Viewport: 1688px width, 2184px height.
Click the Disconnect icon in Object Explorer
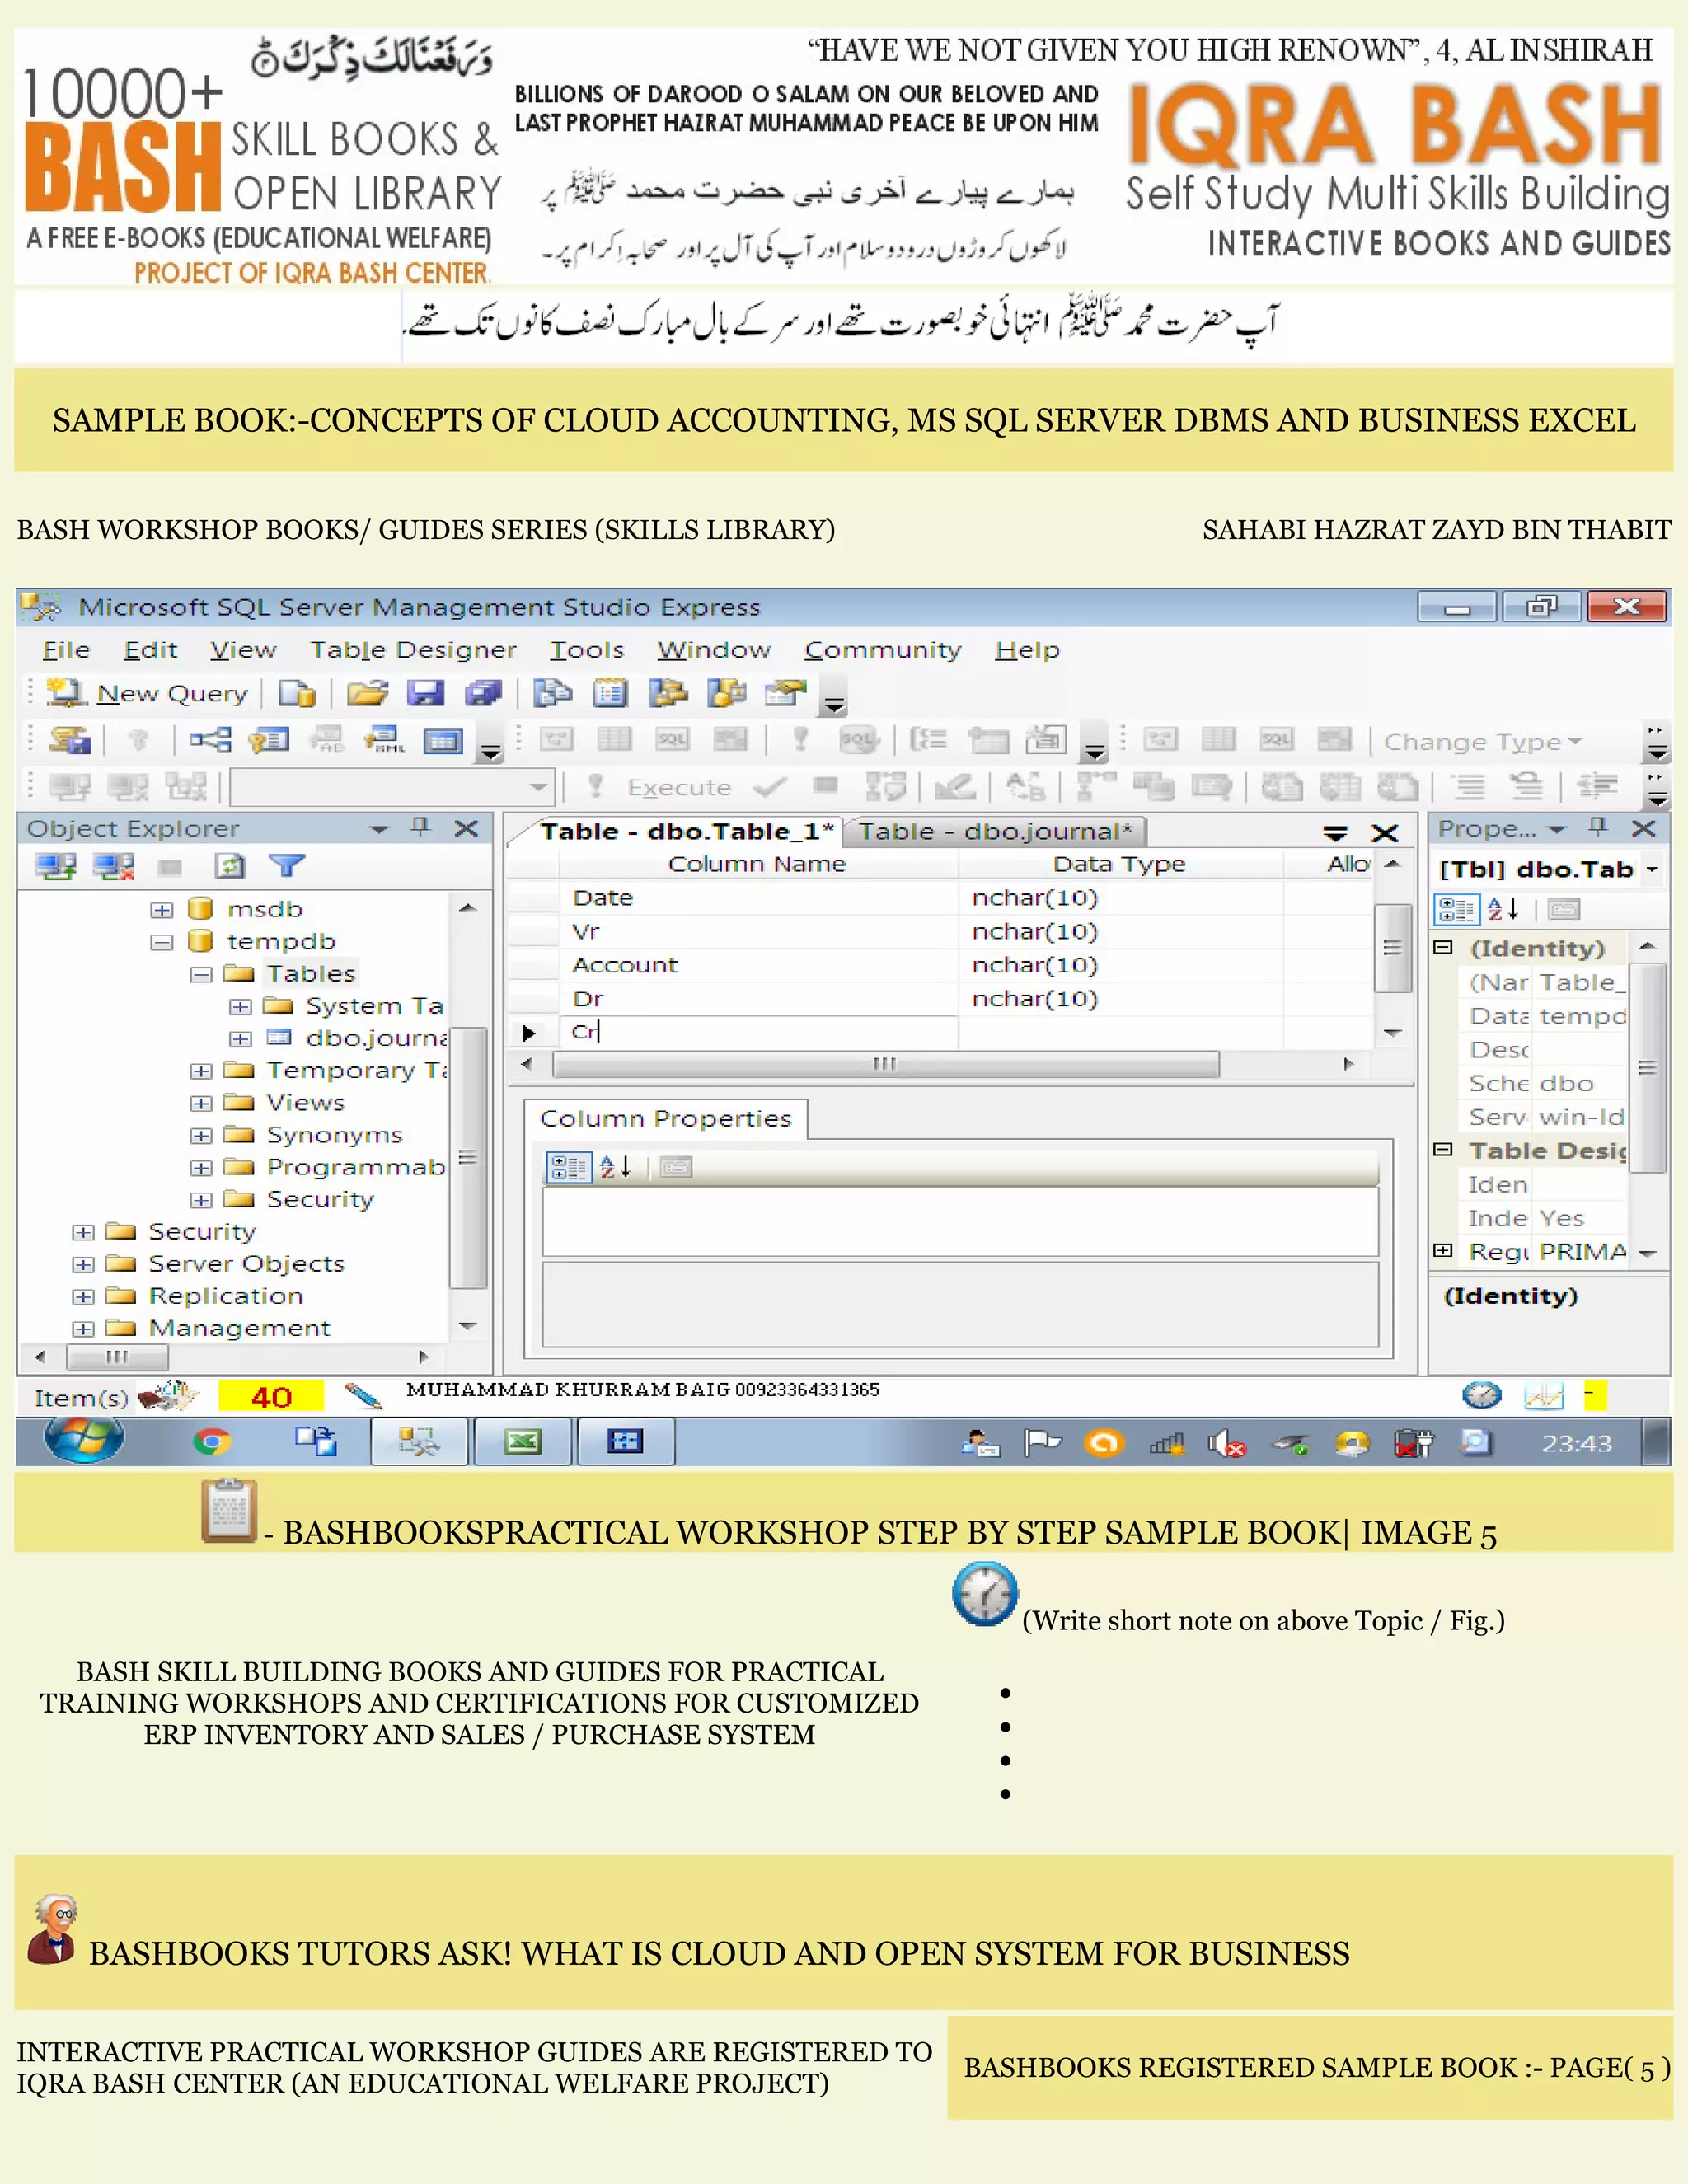point(113,866)
